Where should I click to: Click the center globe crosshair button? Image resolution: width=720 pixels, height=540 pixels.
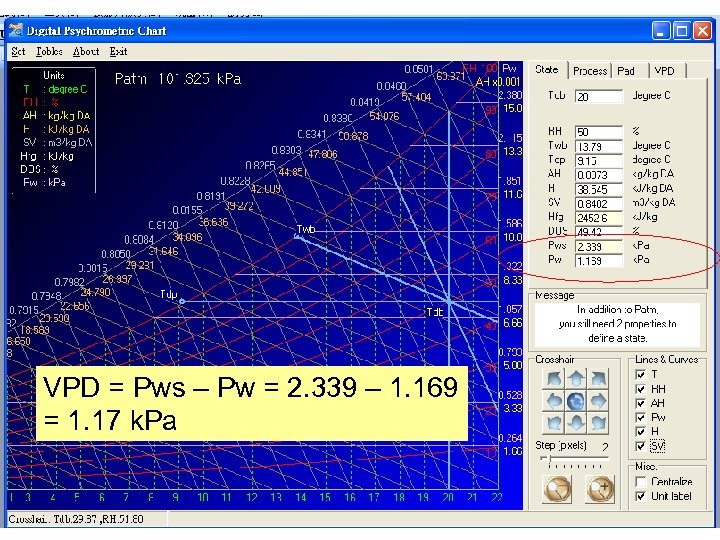(575, 401)
